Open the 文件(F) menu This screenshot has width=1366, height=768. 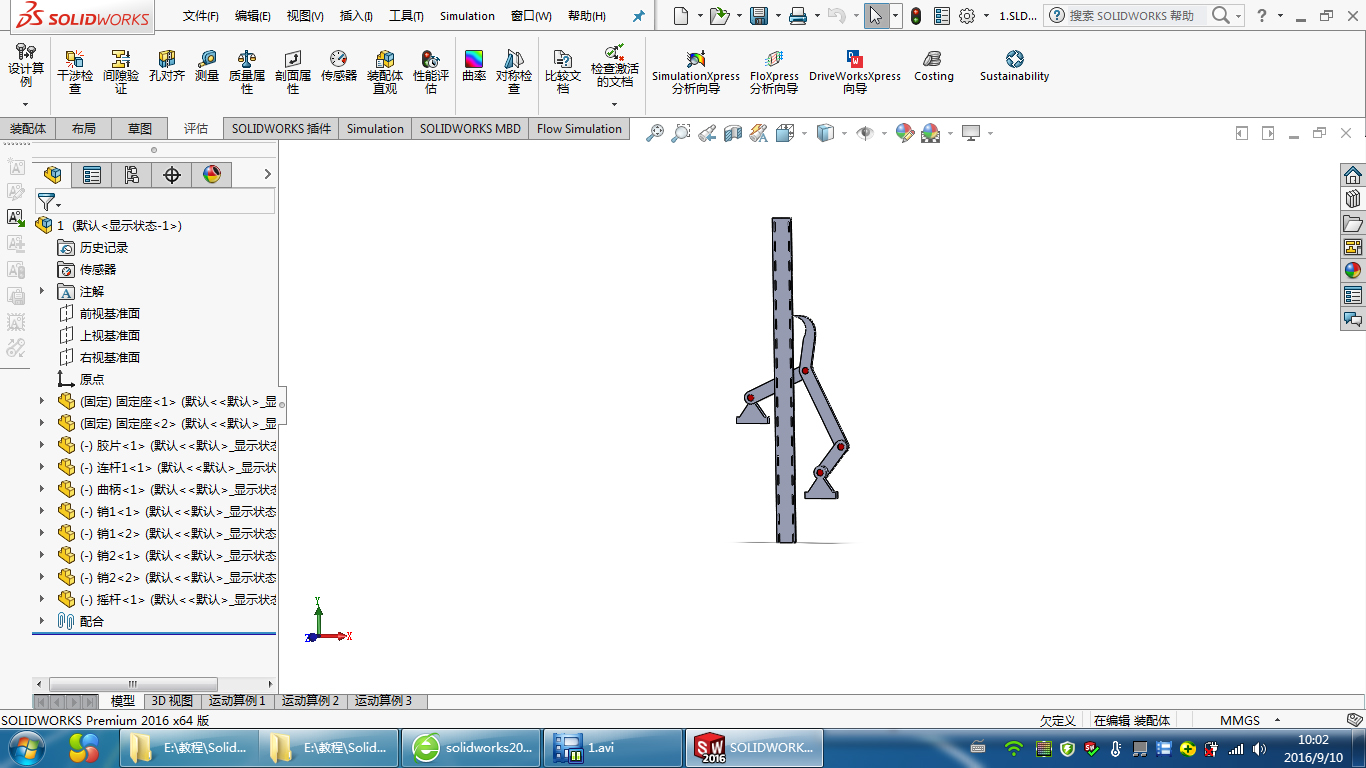pos(201,16)
